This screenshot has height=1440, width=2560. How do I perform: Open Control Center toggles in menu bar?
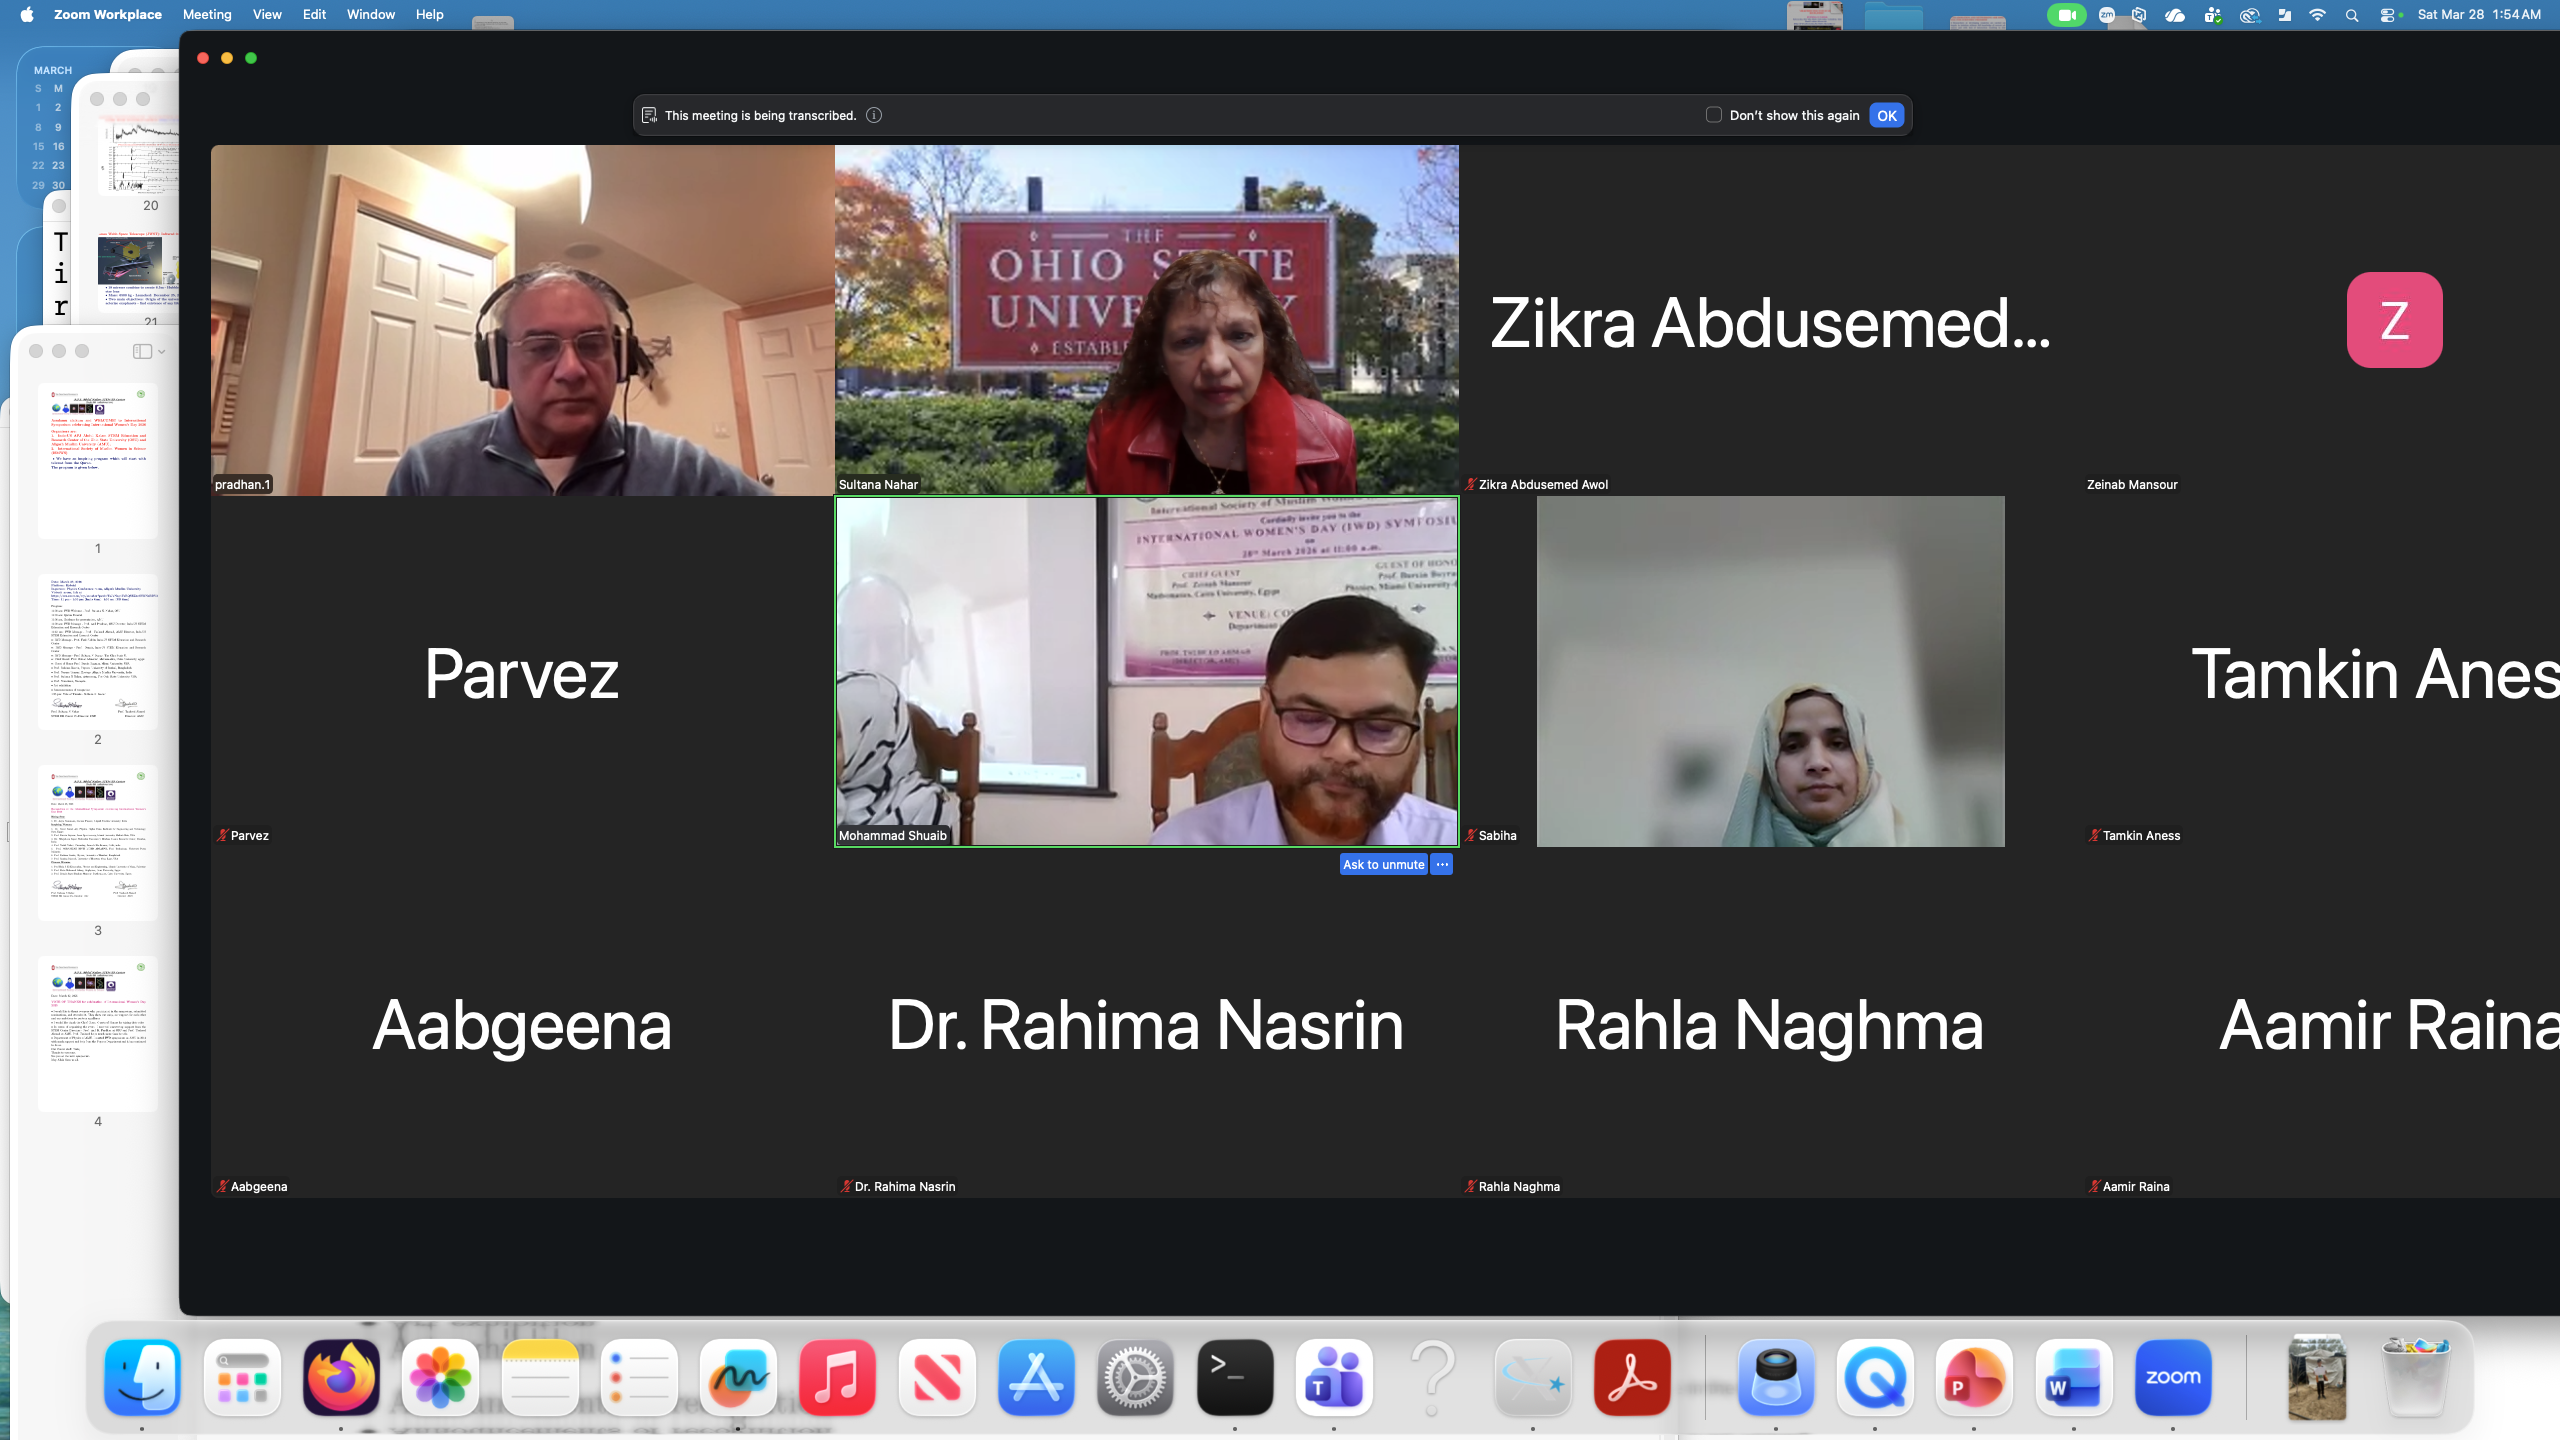pos(2388,15)
